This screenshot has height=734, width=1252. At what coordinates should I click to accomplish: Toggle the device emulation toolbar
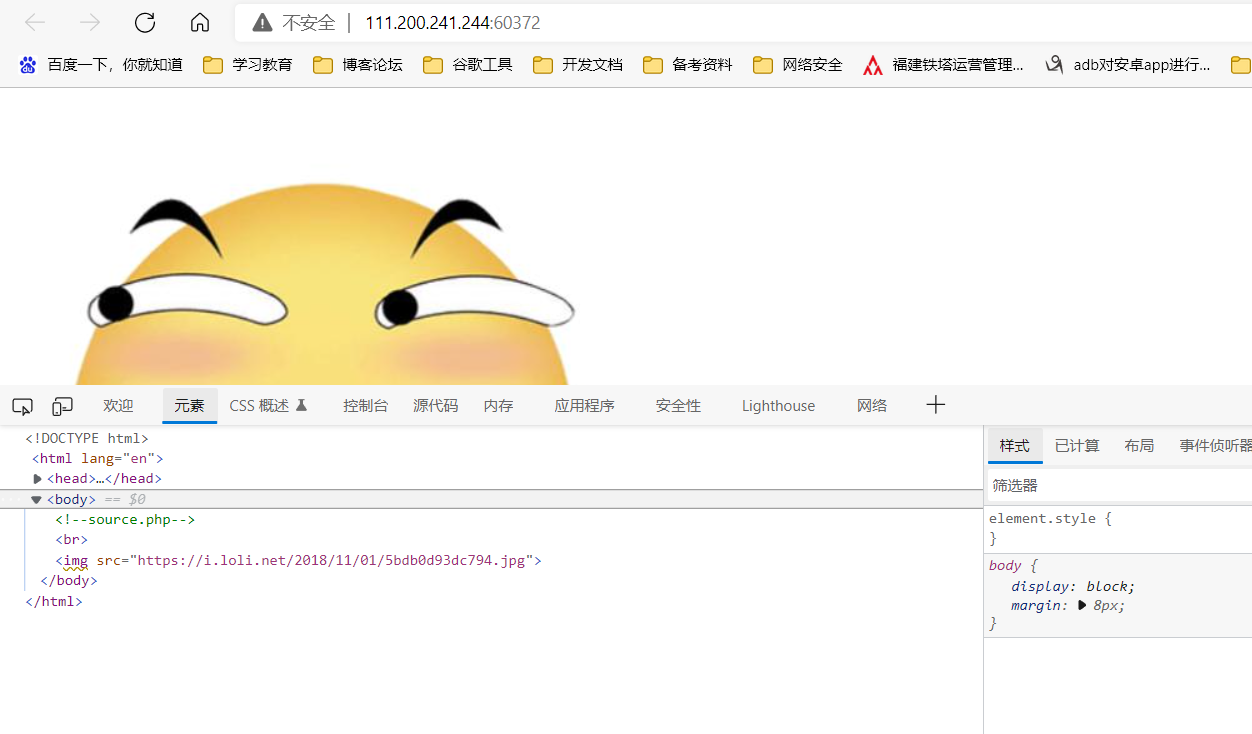(62, 405)
